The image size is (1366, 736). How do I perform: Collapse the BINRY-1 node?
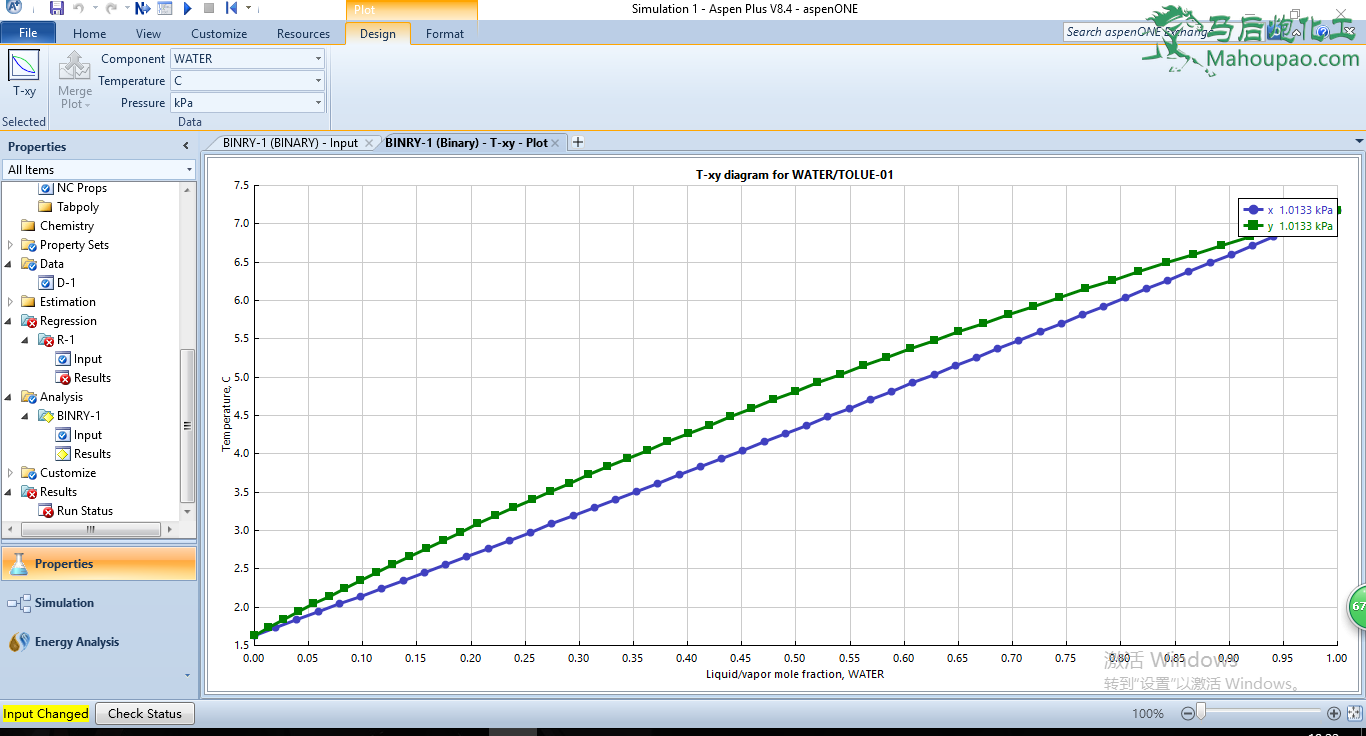[x=27, y=416]
